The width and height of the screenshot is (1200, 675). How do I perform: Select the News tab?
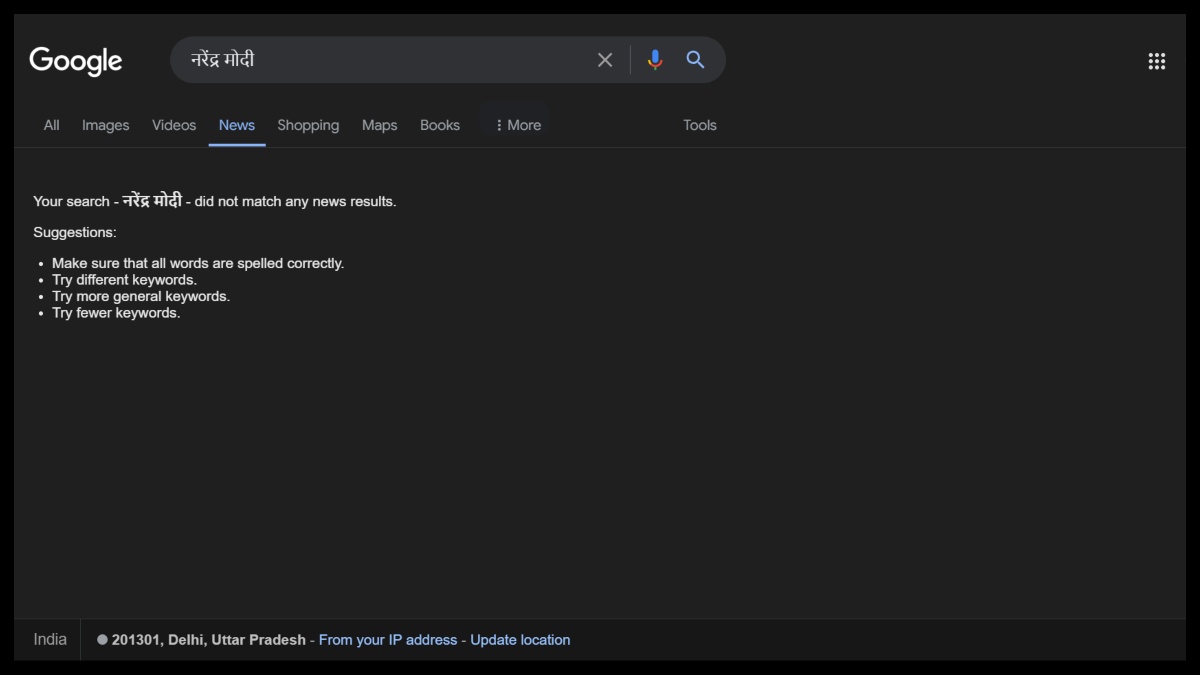pyautogui.click(x=237, y=125)
